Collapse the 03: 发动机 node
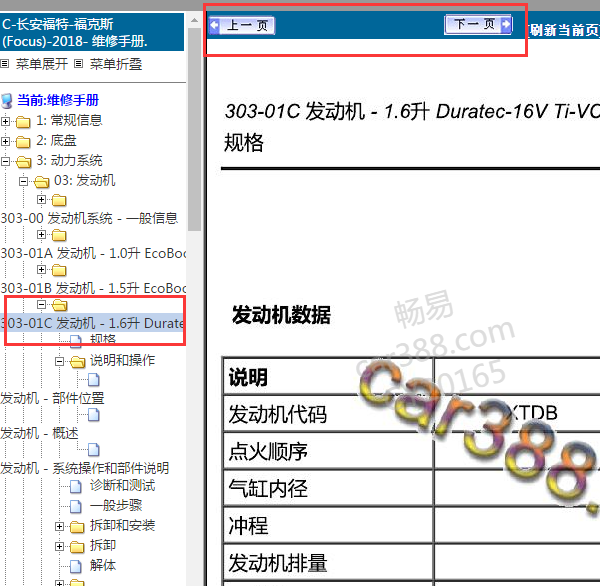The width and height of the screenshot is (600, 586). [23, 181]
